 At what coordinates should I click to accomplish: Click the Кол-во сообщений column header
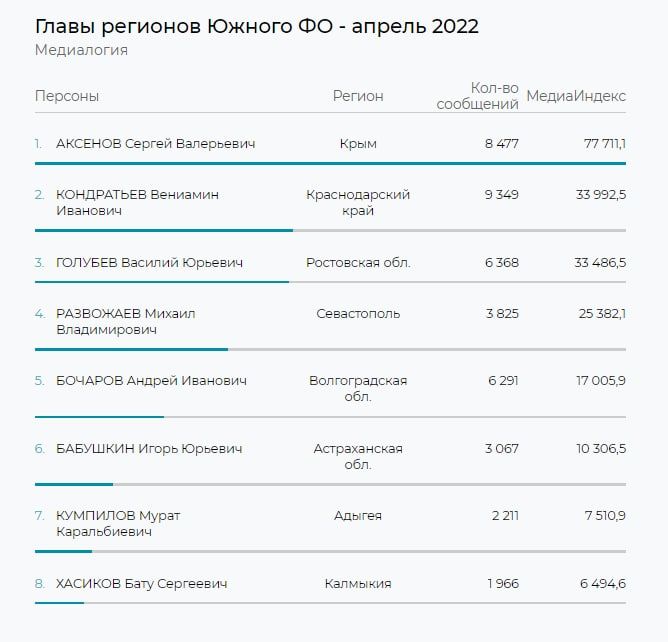click(x=478, y=96)
